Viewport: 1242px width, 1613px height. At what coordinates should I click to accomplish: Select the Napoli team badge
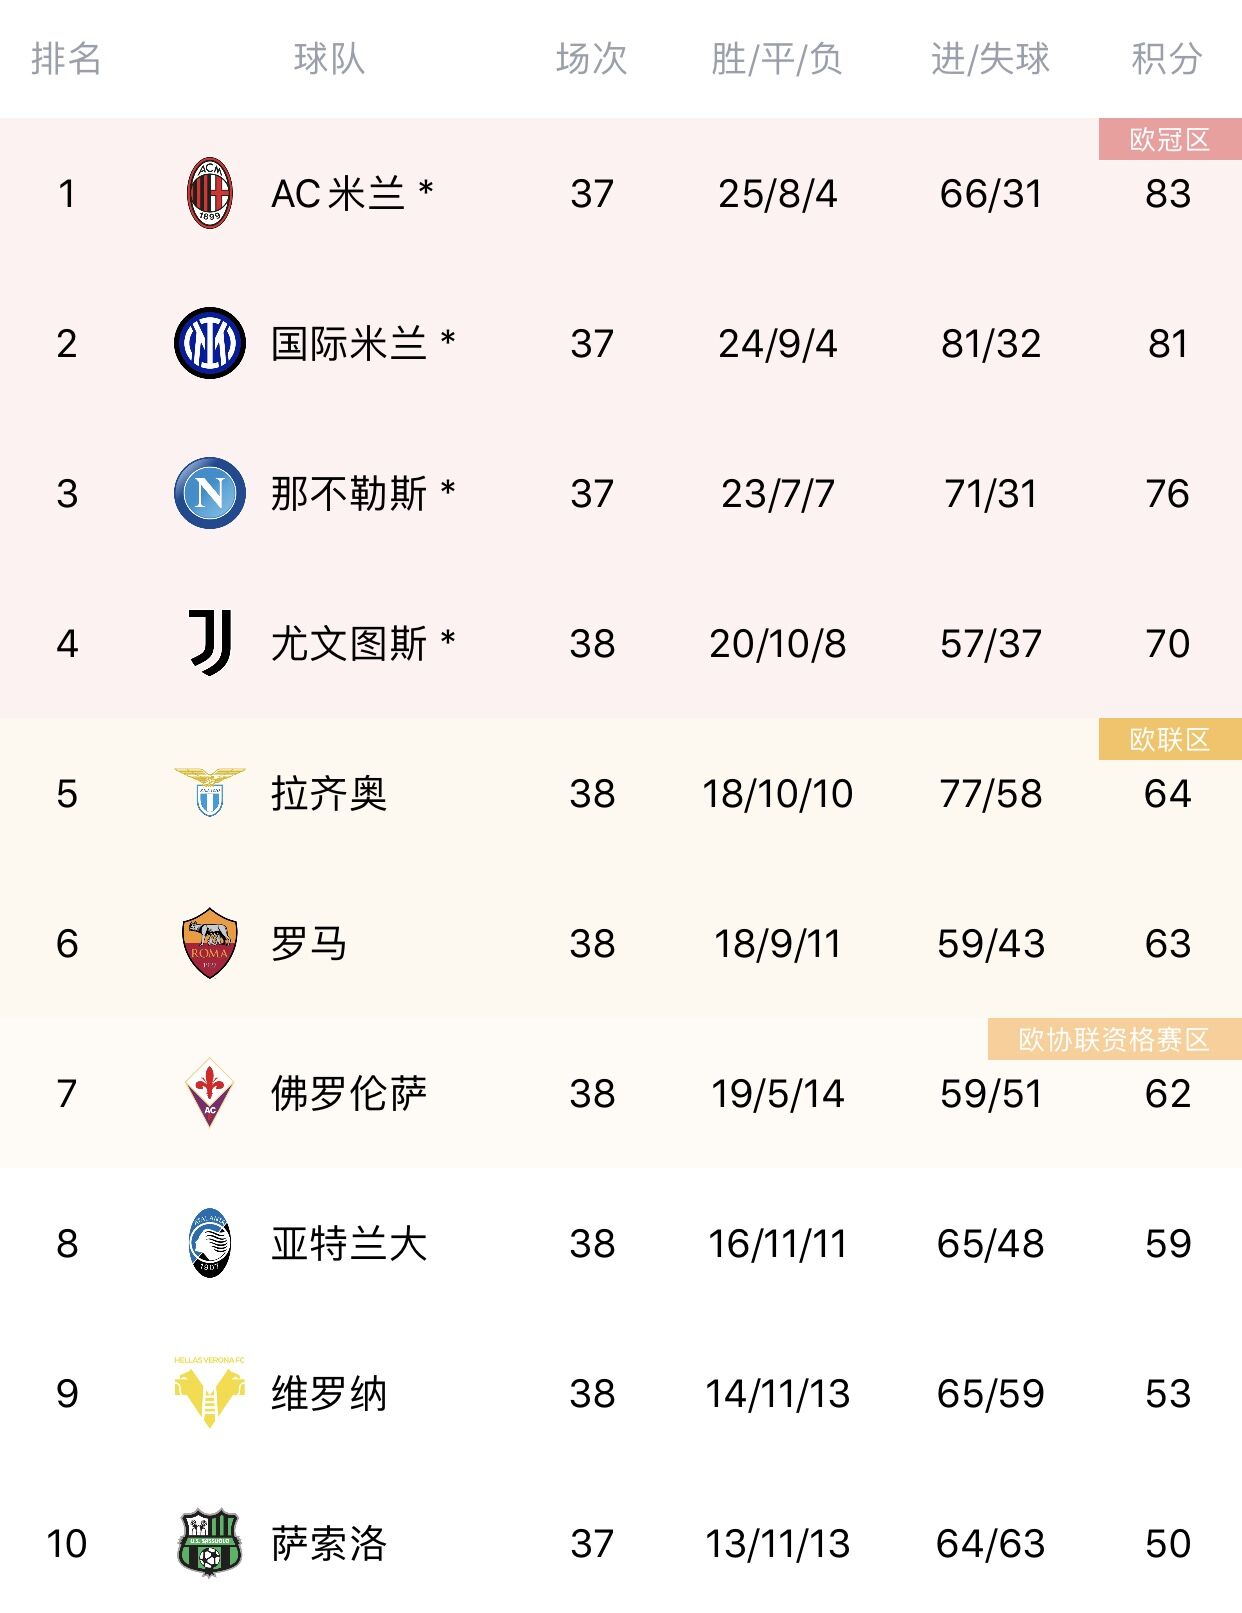[210, 493]
